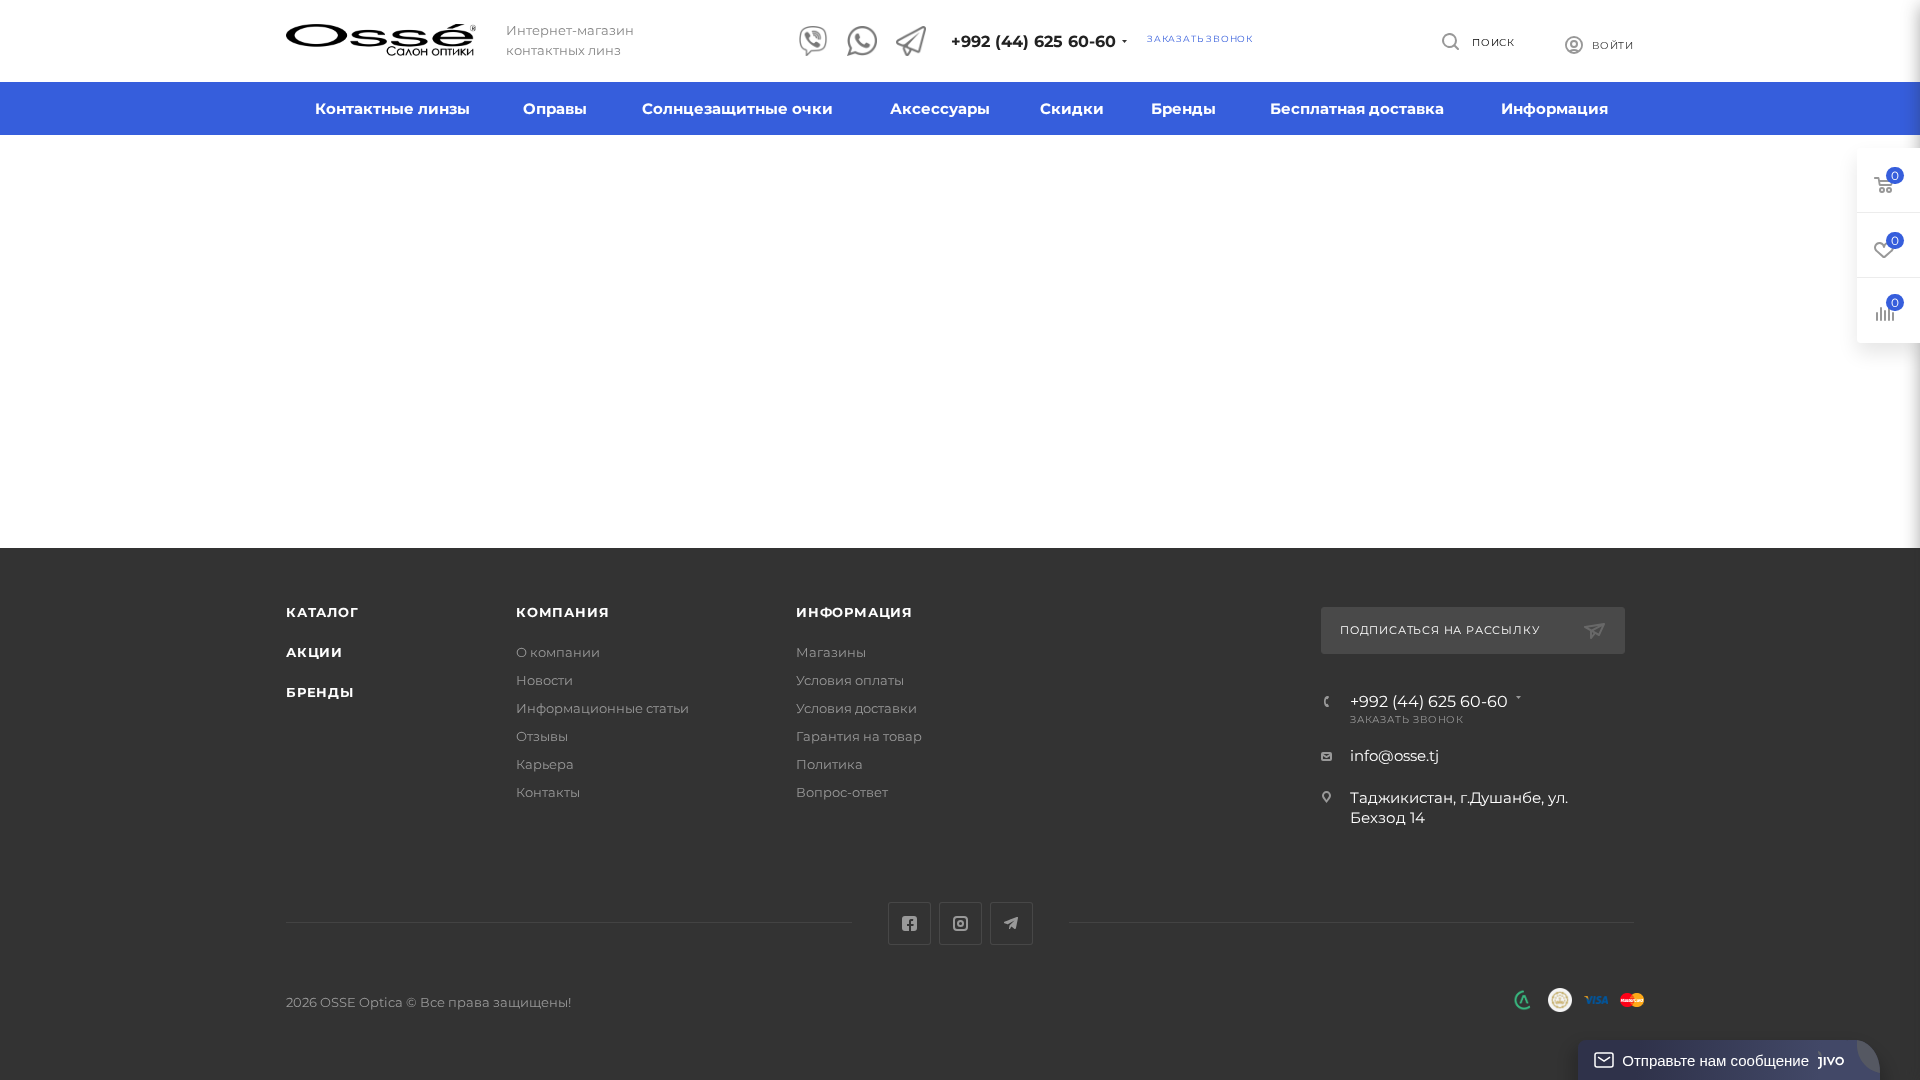Open Контактные линзы menu
Viewport: 1920px width, 1080px height.
click(392, 109)
